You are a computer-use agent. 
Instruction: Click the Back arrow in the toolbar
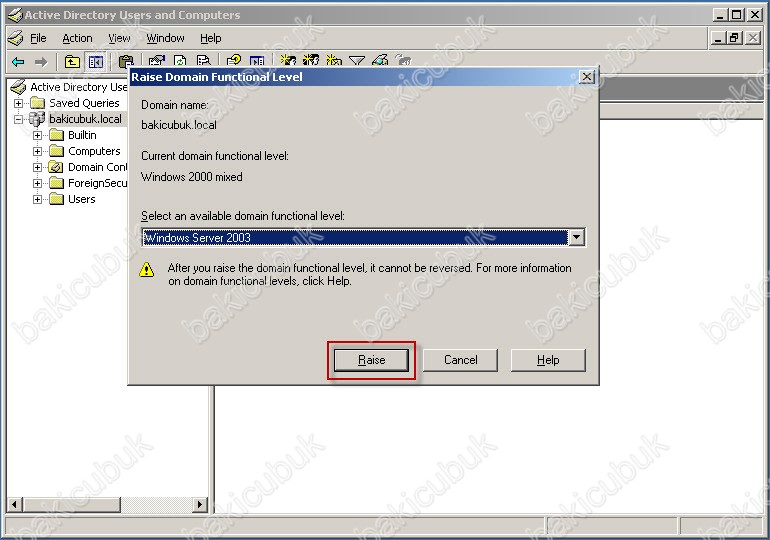click(18, 62)
